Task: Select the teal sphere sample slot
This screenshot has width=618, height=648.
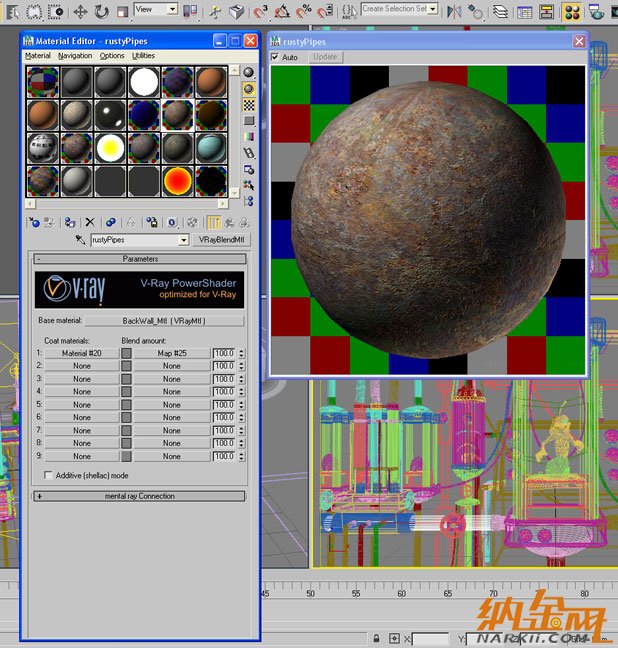Action: pyautogui.click(x=211, y=148)
